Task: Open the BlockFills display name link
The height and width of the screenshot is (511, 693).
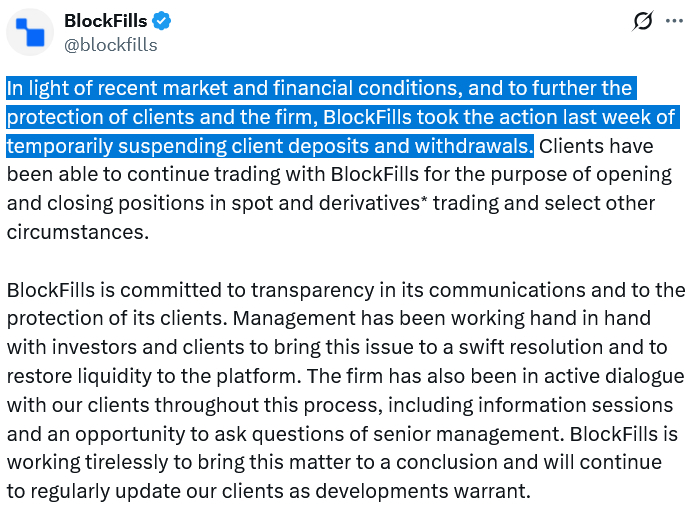Action: 104,20
